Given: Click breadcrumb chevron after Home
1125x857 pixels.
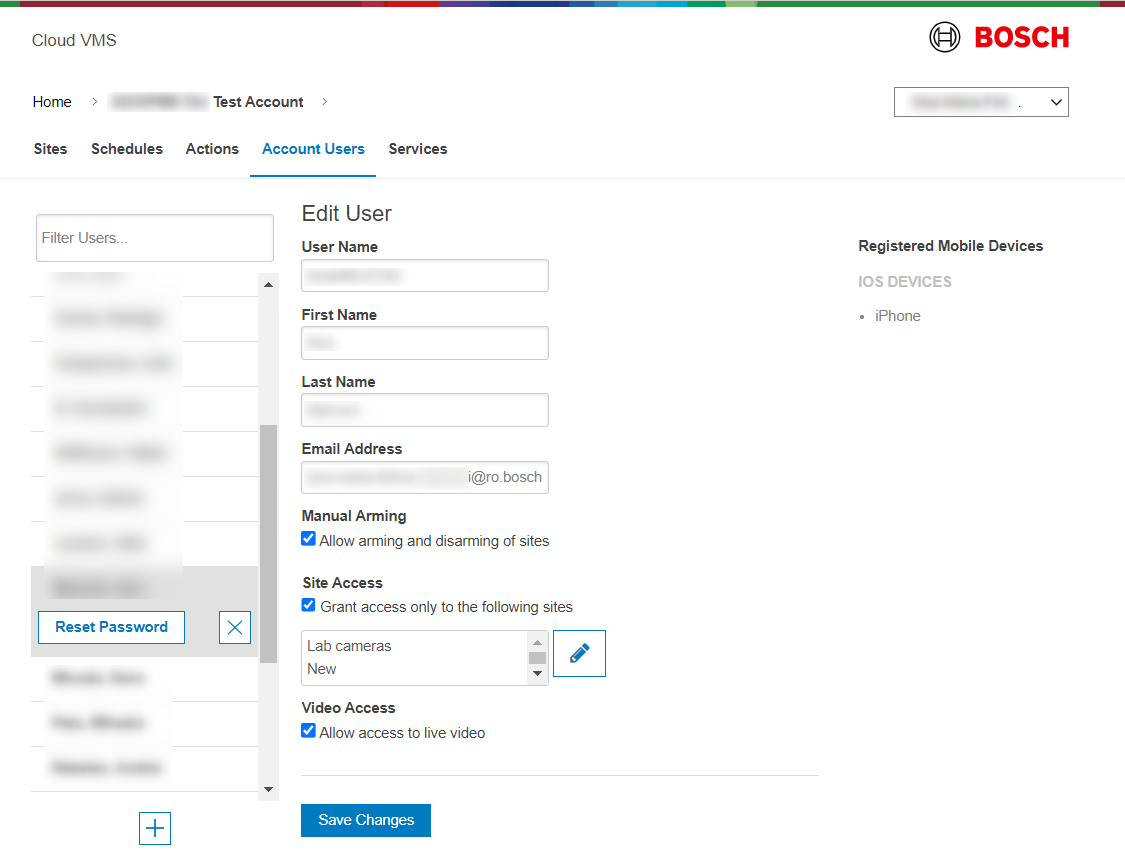Looking at the screenshot, I should tap(95, 101).
